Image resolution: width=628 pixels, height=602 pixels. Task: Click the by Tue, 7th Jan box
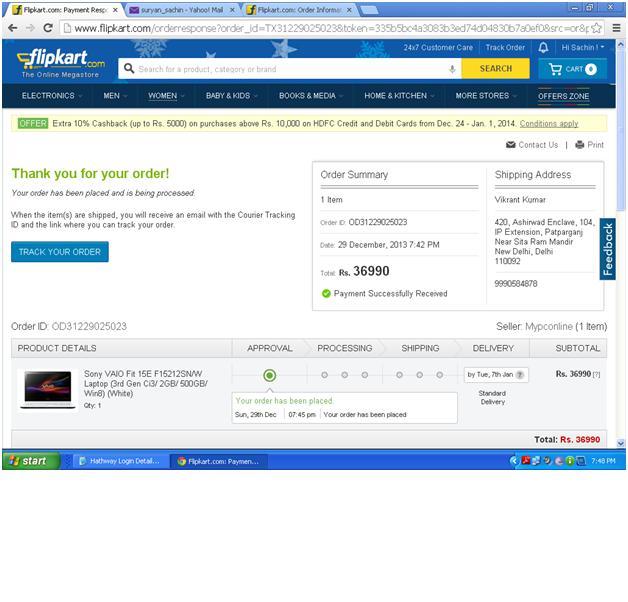coord(496,375)
